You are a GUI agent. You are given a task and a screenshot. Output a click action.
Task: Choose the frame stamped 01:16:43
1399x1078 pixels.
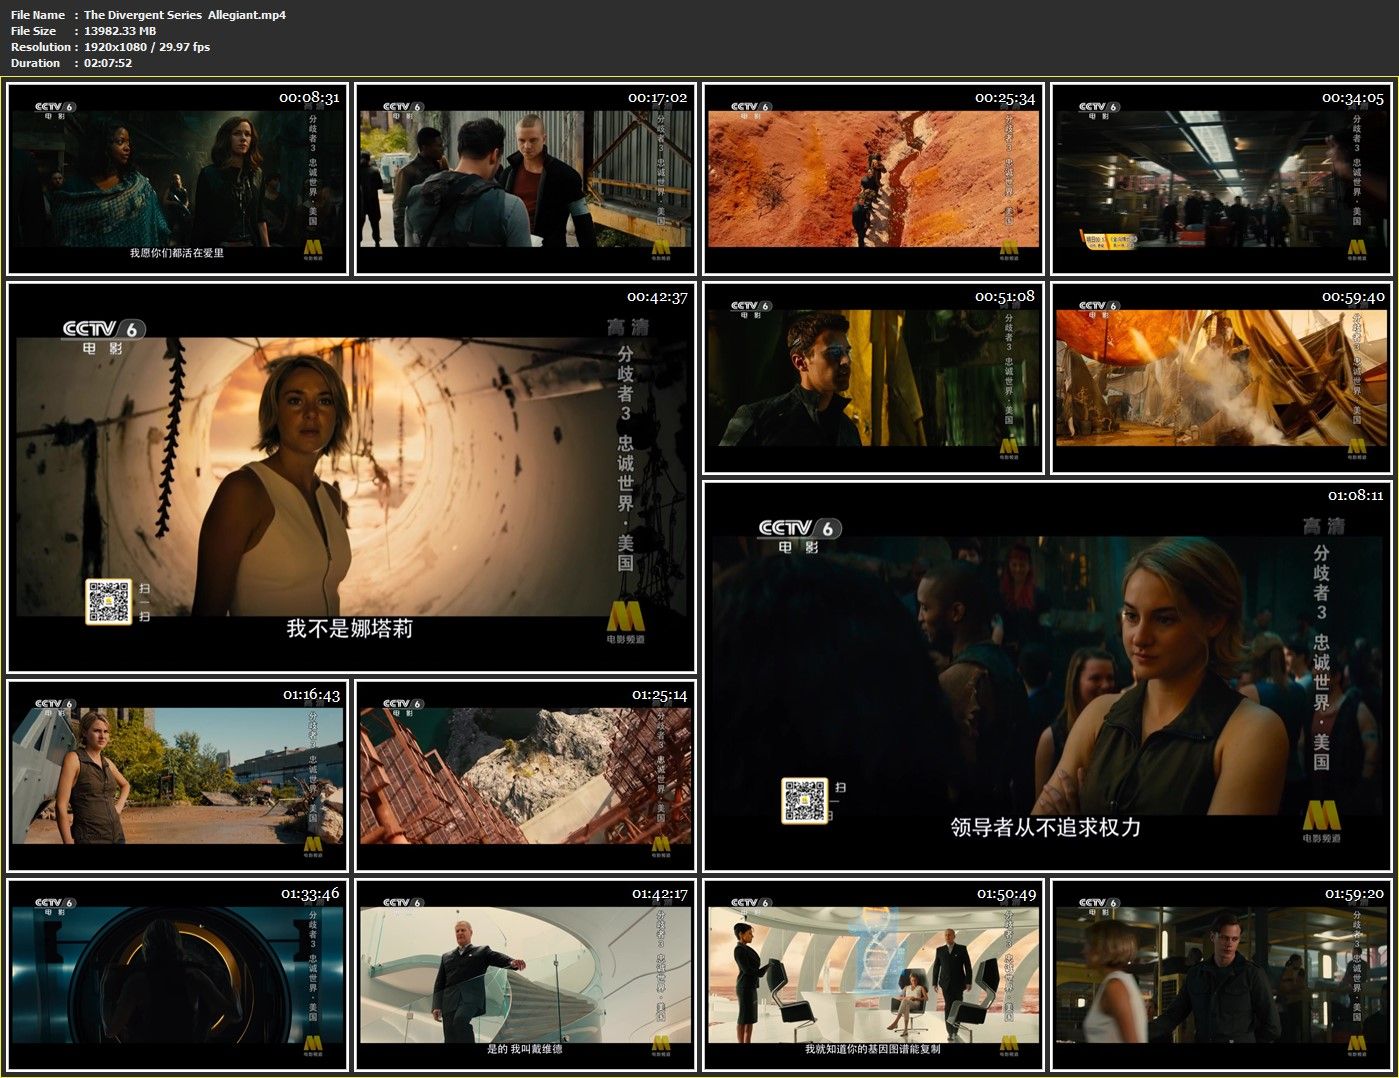(x=177, y=776)
